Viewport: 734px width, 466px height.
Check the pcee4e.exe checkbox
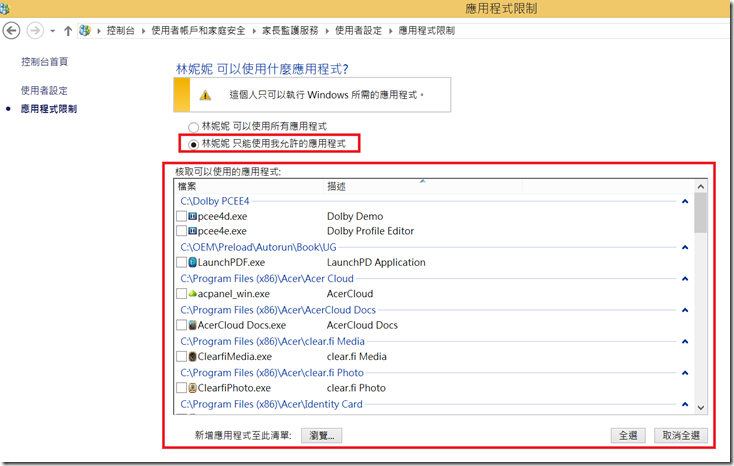point(181,231)
